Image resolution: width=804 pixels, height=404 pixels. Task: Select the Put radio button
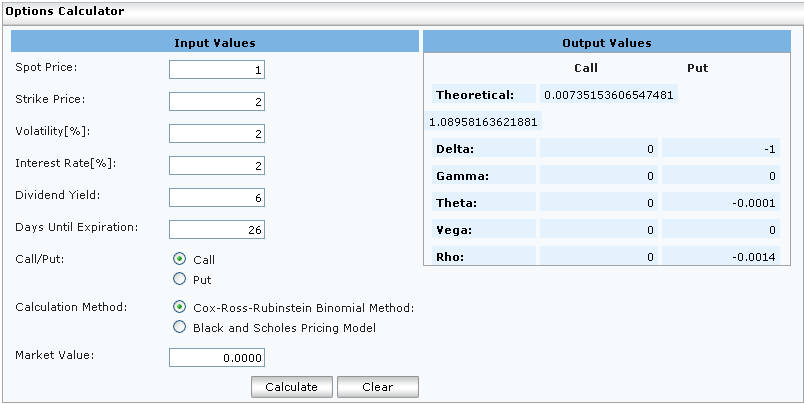(180, 279)
